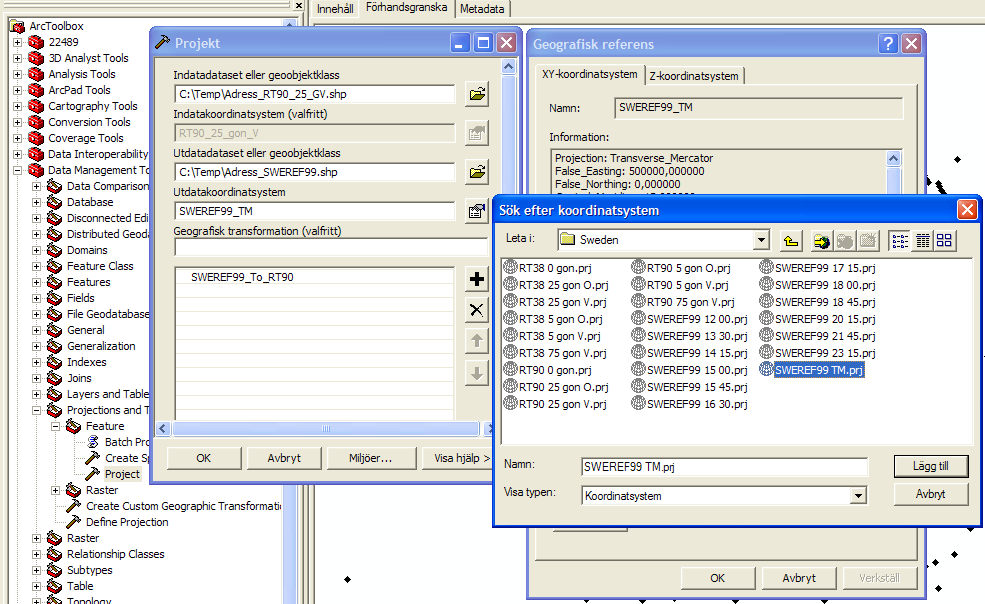Click Geografisk transformation input field
The width and height of the screenshot is (985, 604).
pyautogui.click(x=330, y=248)
